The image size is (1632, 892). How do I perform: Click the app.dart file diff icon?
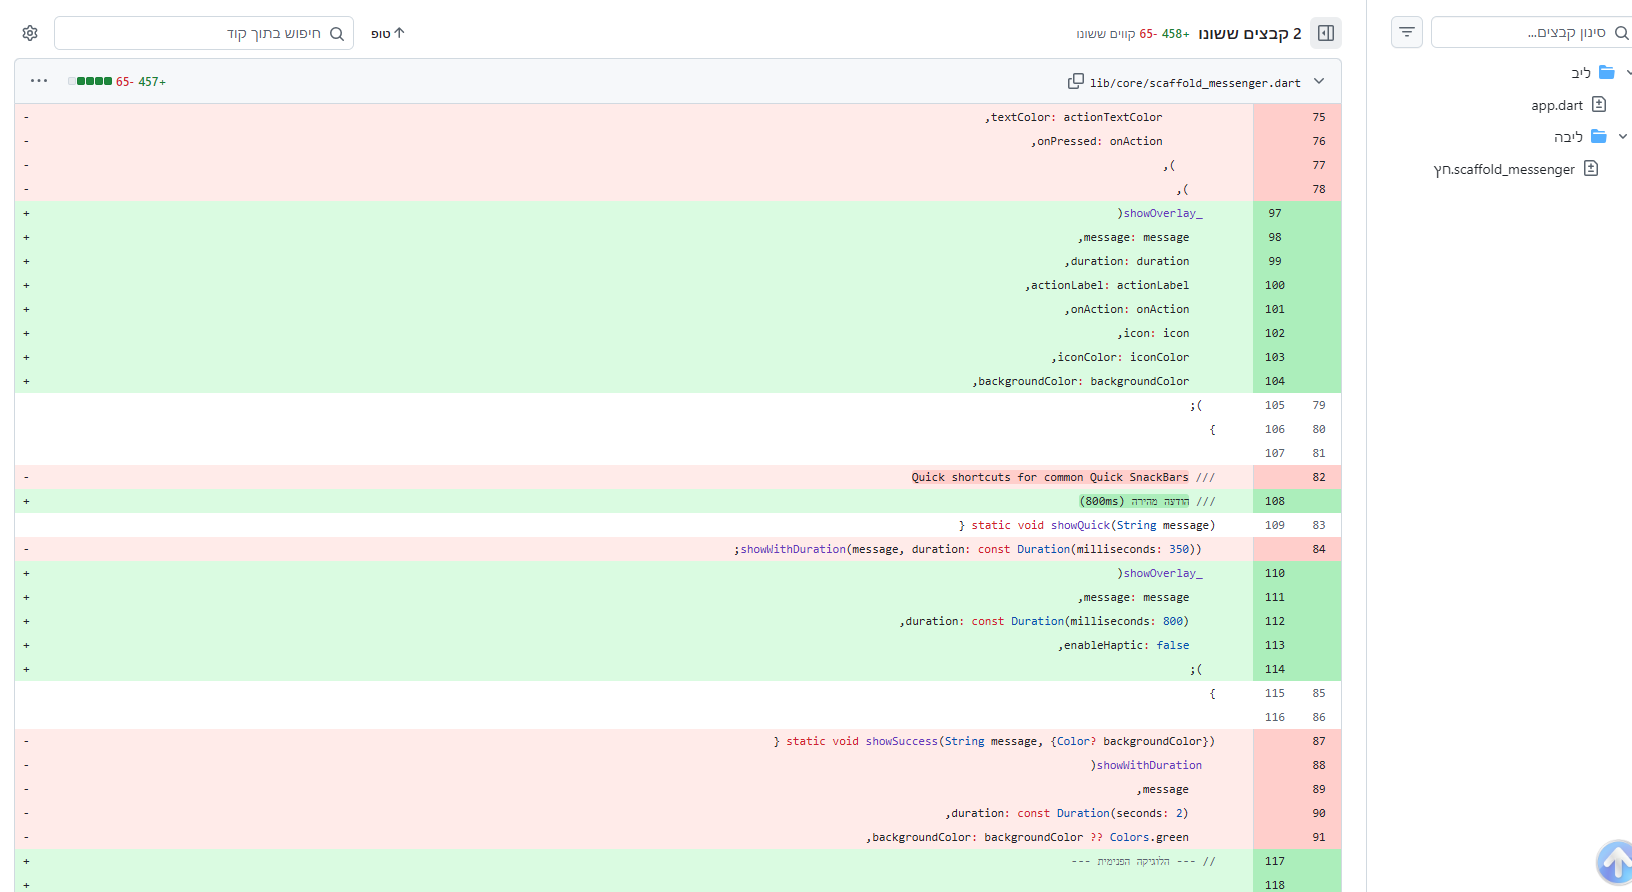coord(1599,104)
